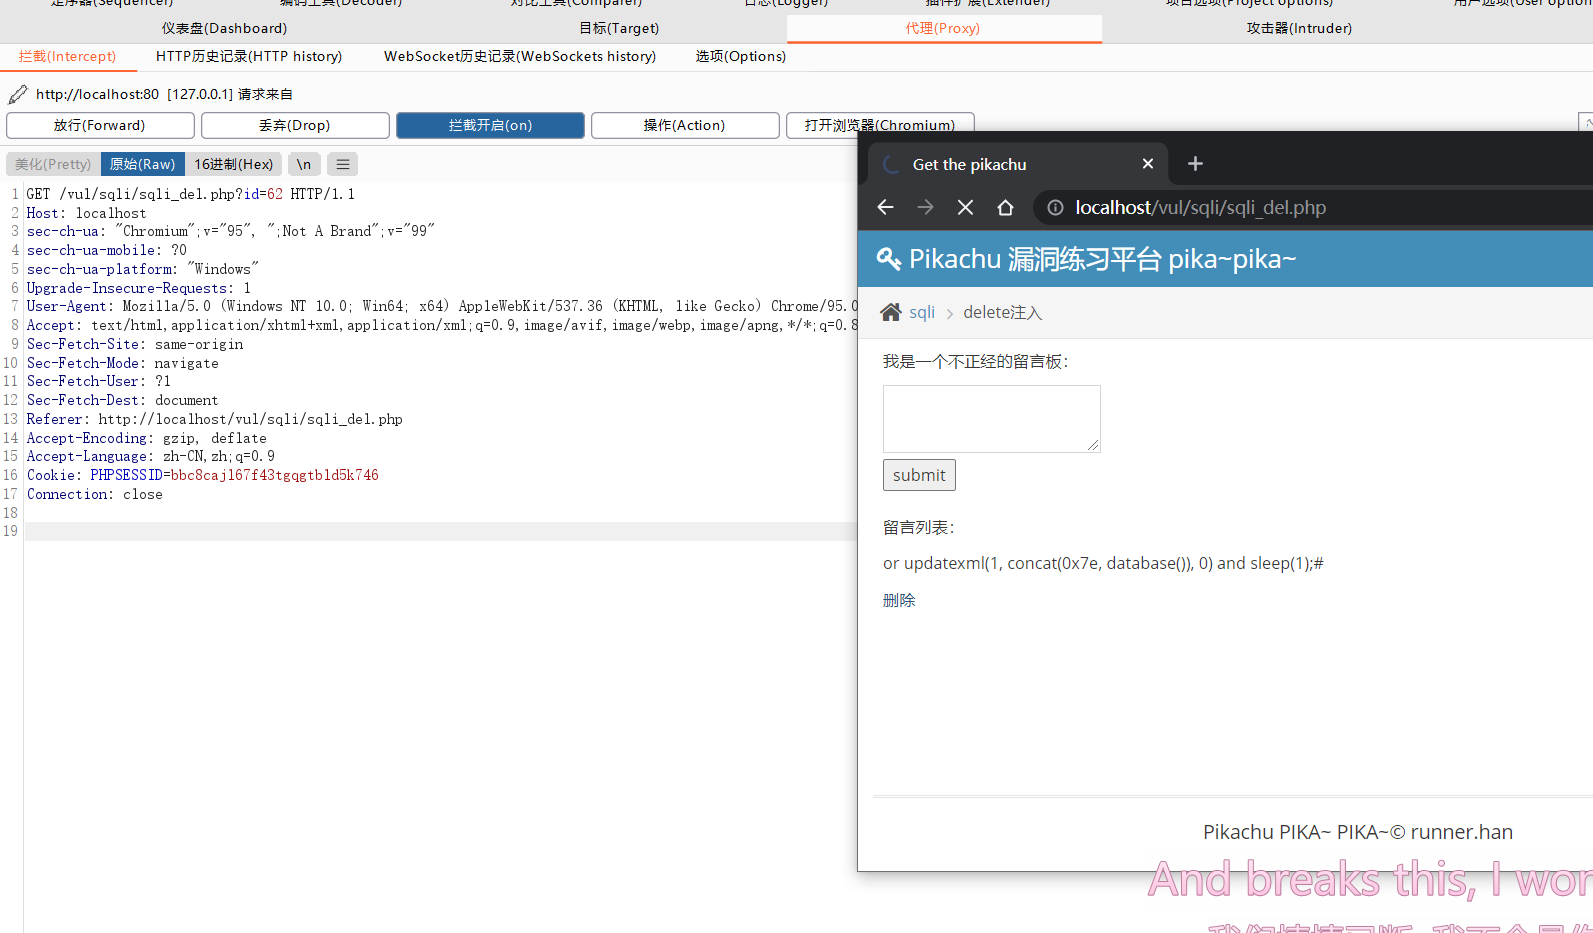Open the Action menu
This screenshot has width=1593, height=933.
[685, 125]
